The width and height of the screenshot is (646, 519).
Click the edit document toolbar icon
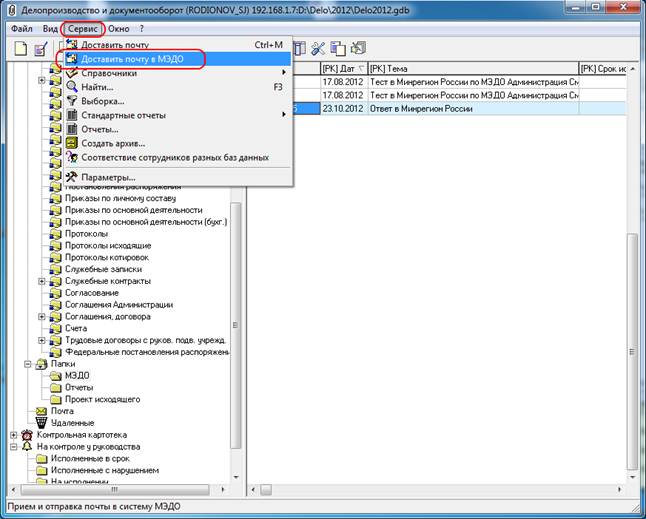tap(41, 49)
